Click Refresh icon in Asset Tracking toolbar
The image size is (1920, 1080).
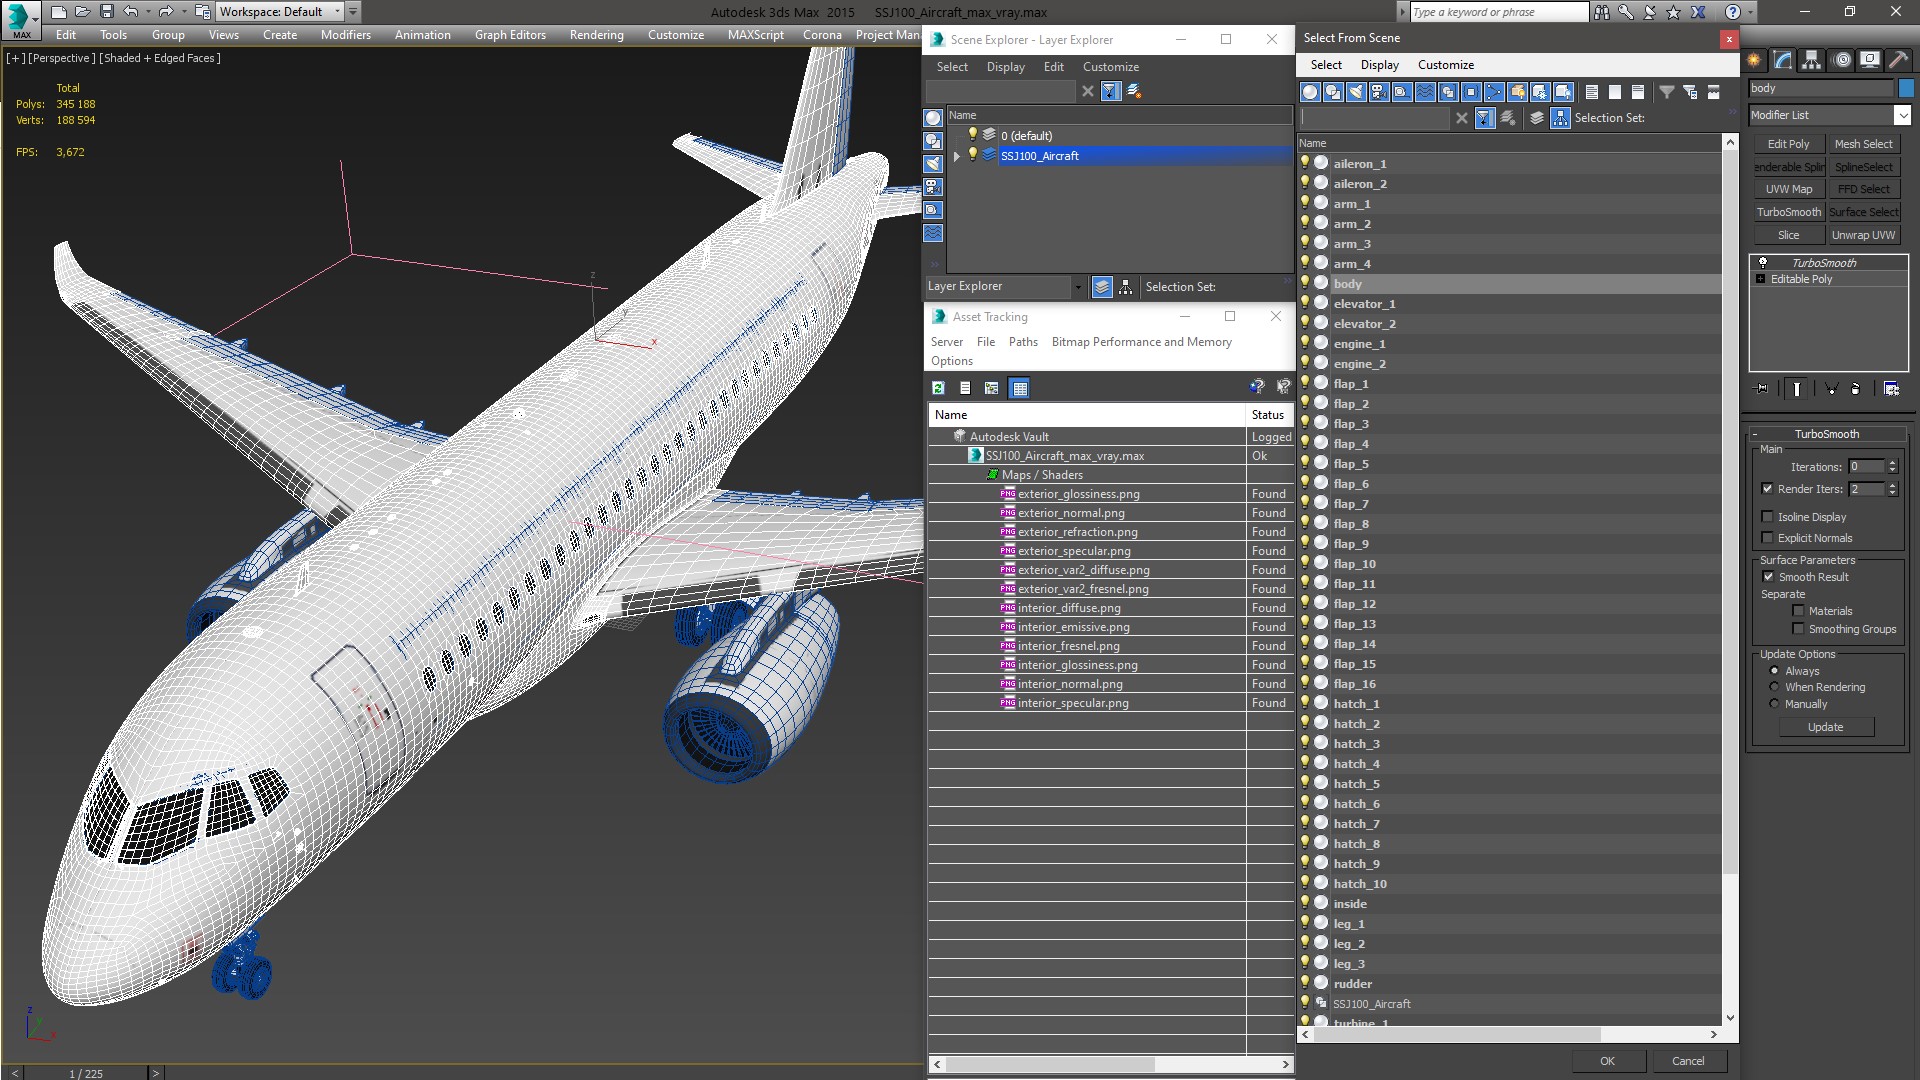(x=938, y=388)
